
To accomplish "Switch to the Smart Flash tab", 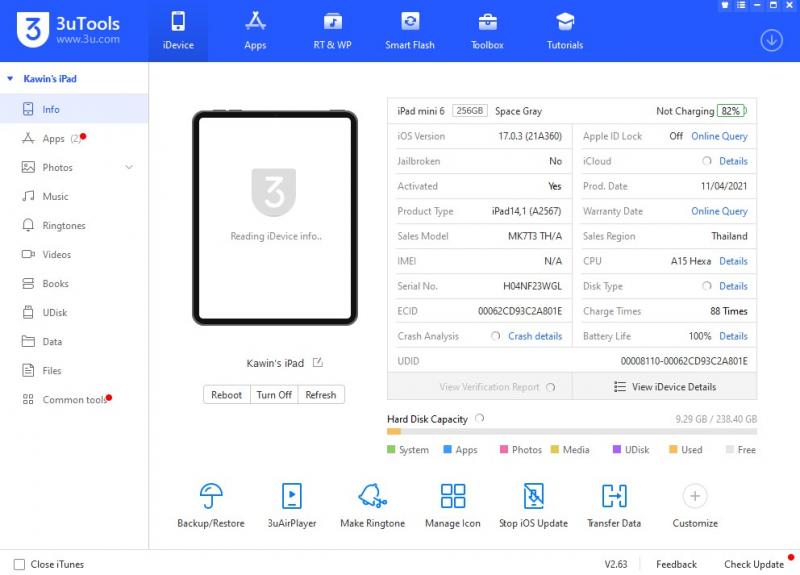I will pos(410,30).
